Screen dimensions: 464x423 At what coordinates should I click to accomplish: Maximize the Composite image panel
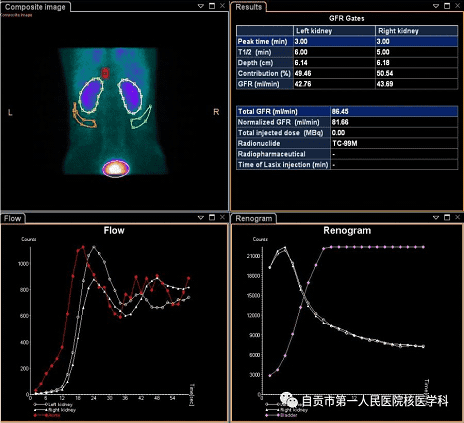(x=212, y=6)
